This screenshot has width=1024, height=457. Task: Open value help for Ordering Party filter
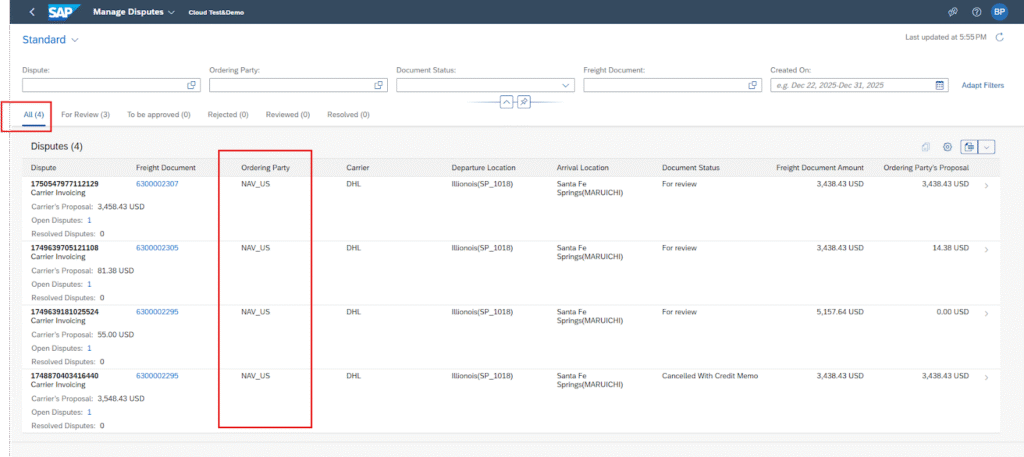[378, 85]
